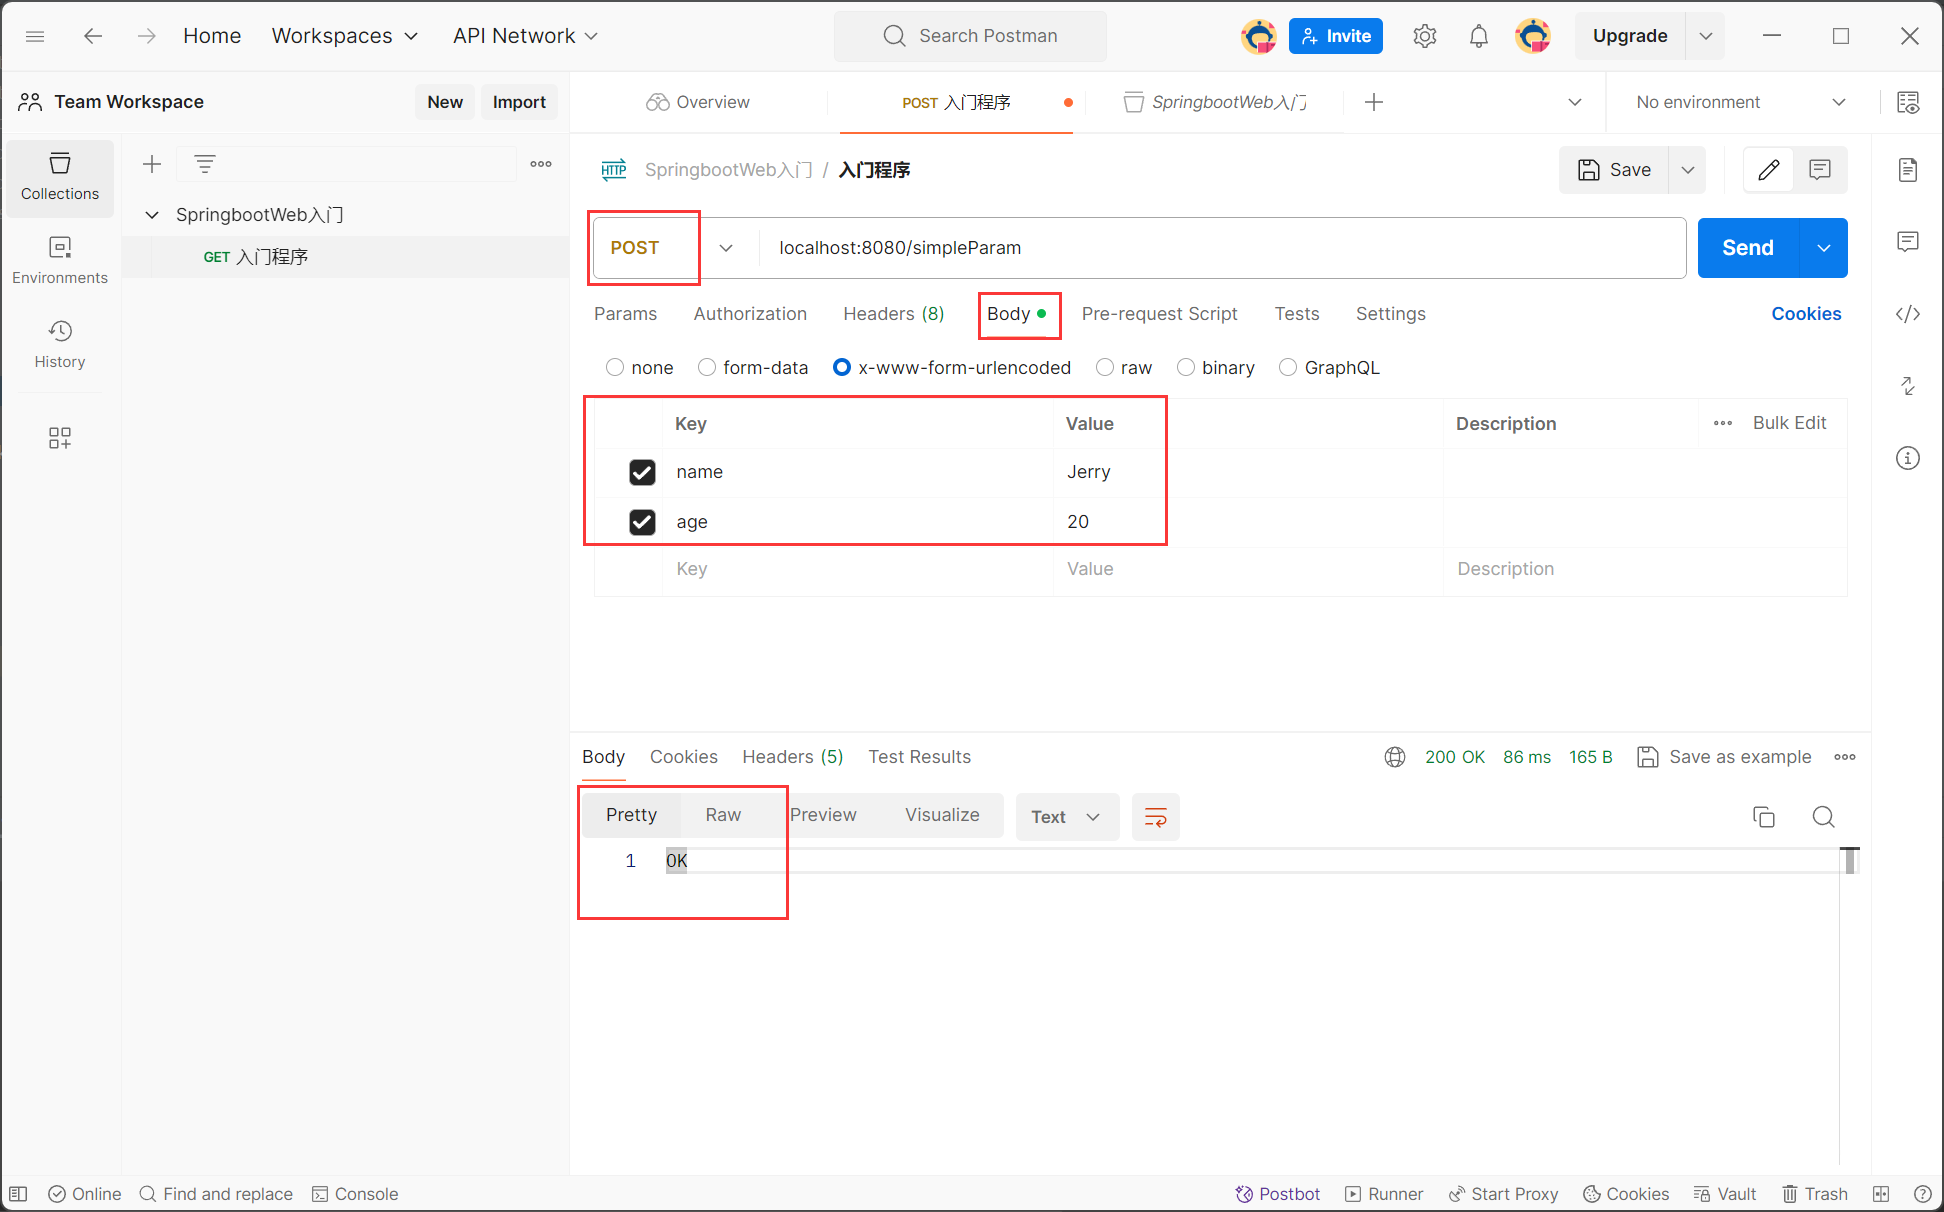
Task: Open the configure workspace sidebar icon
Action: [60, 438]
